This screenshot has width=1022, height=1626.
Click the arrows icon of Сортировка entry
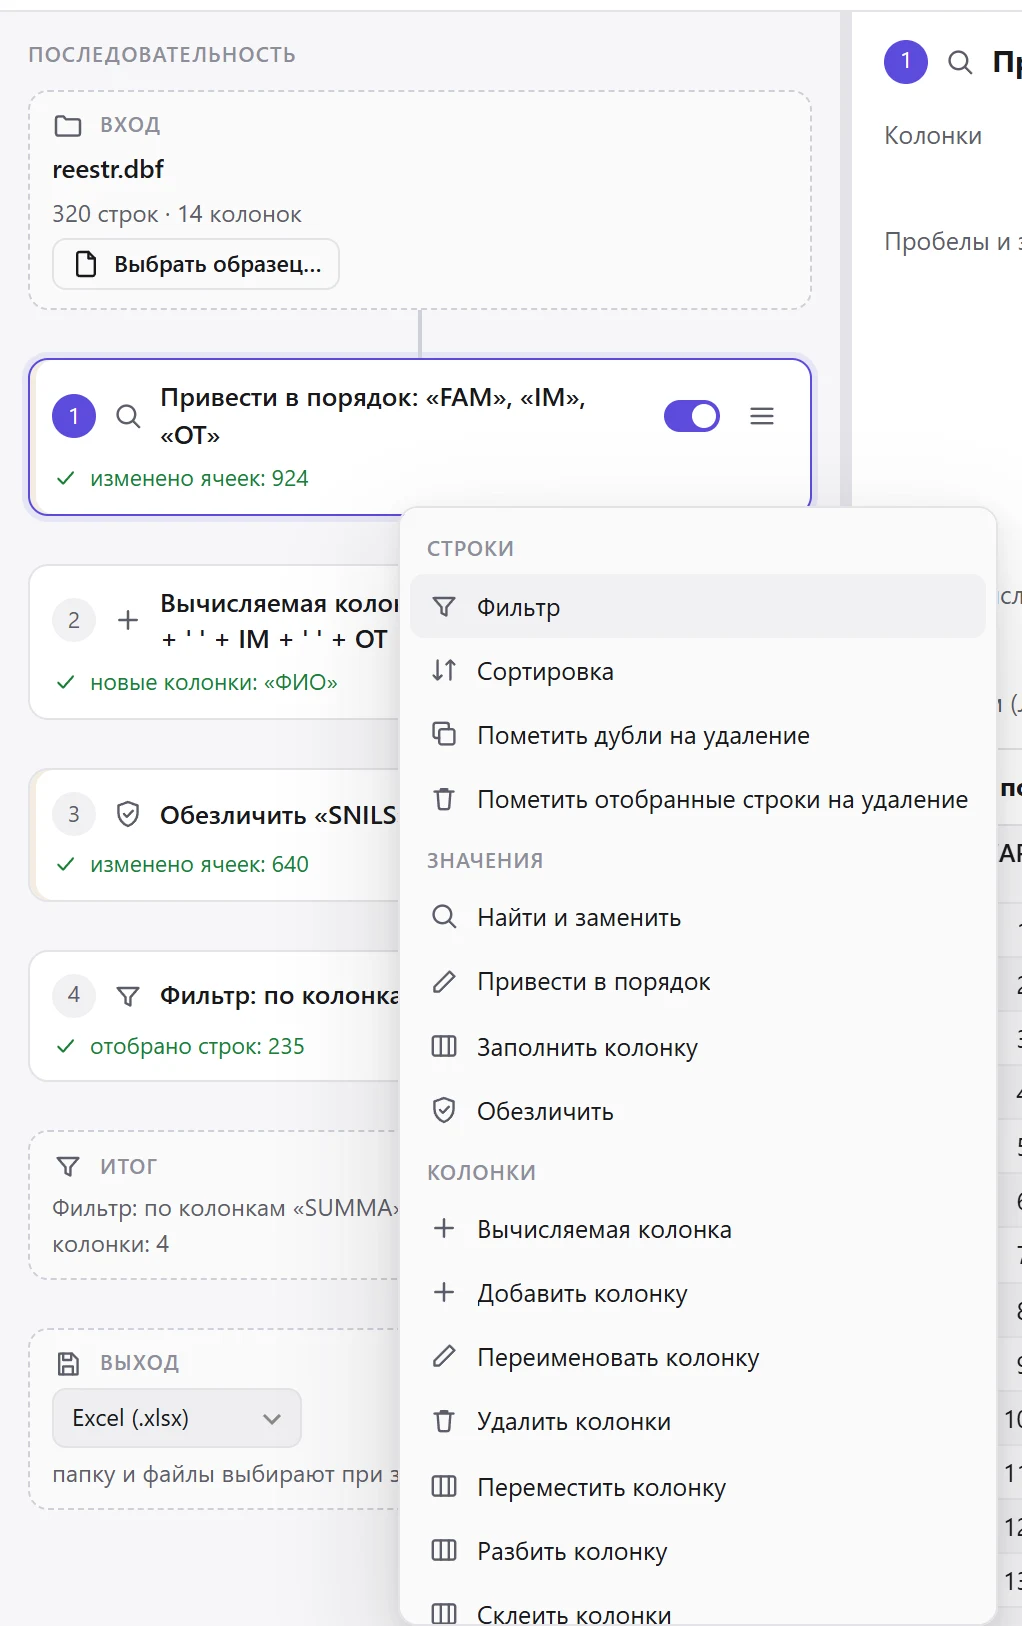(444, 671)
